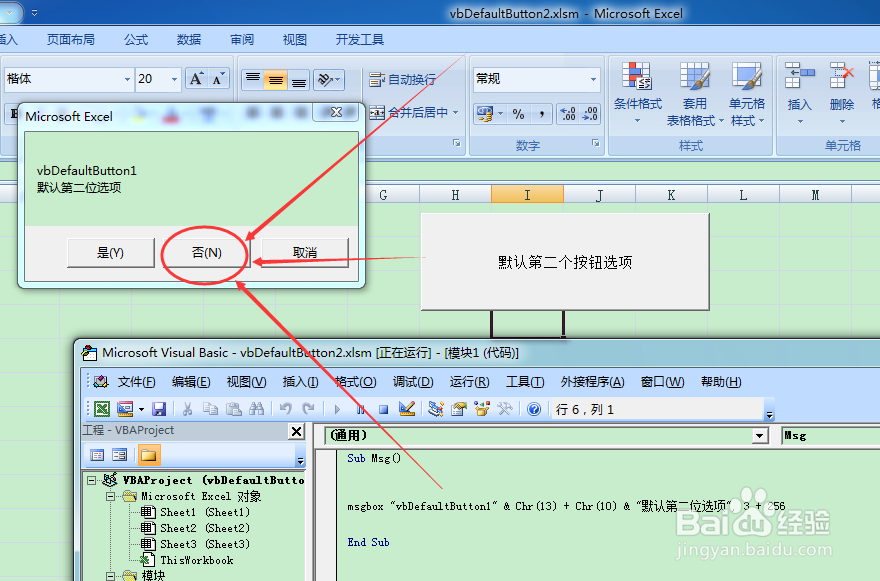Toggle the Middle Align button

(276, 79)
